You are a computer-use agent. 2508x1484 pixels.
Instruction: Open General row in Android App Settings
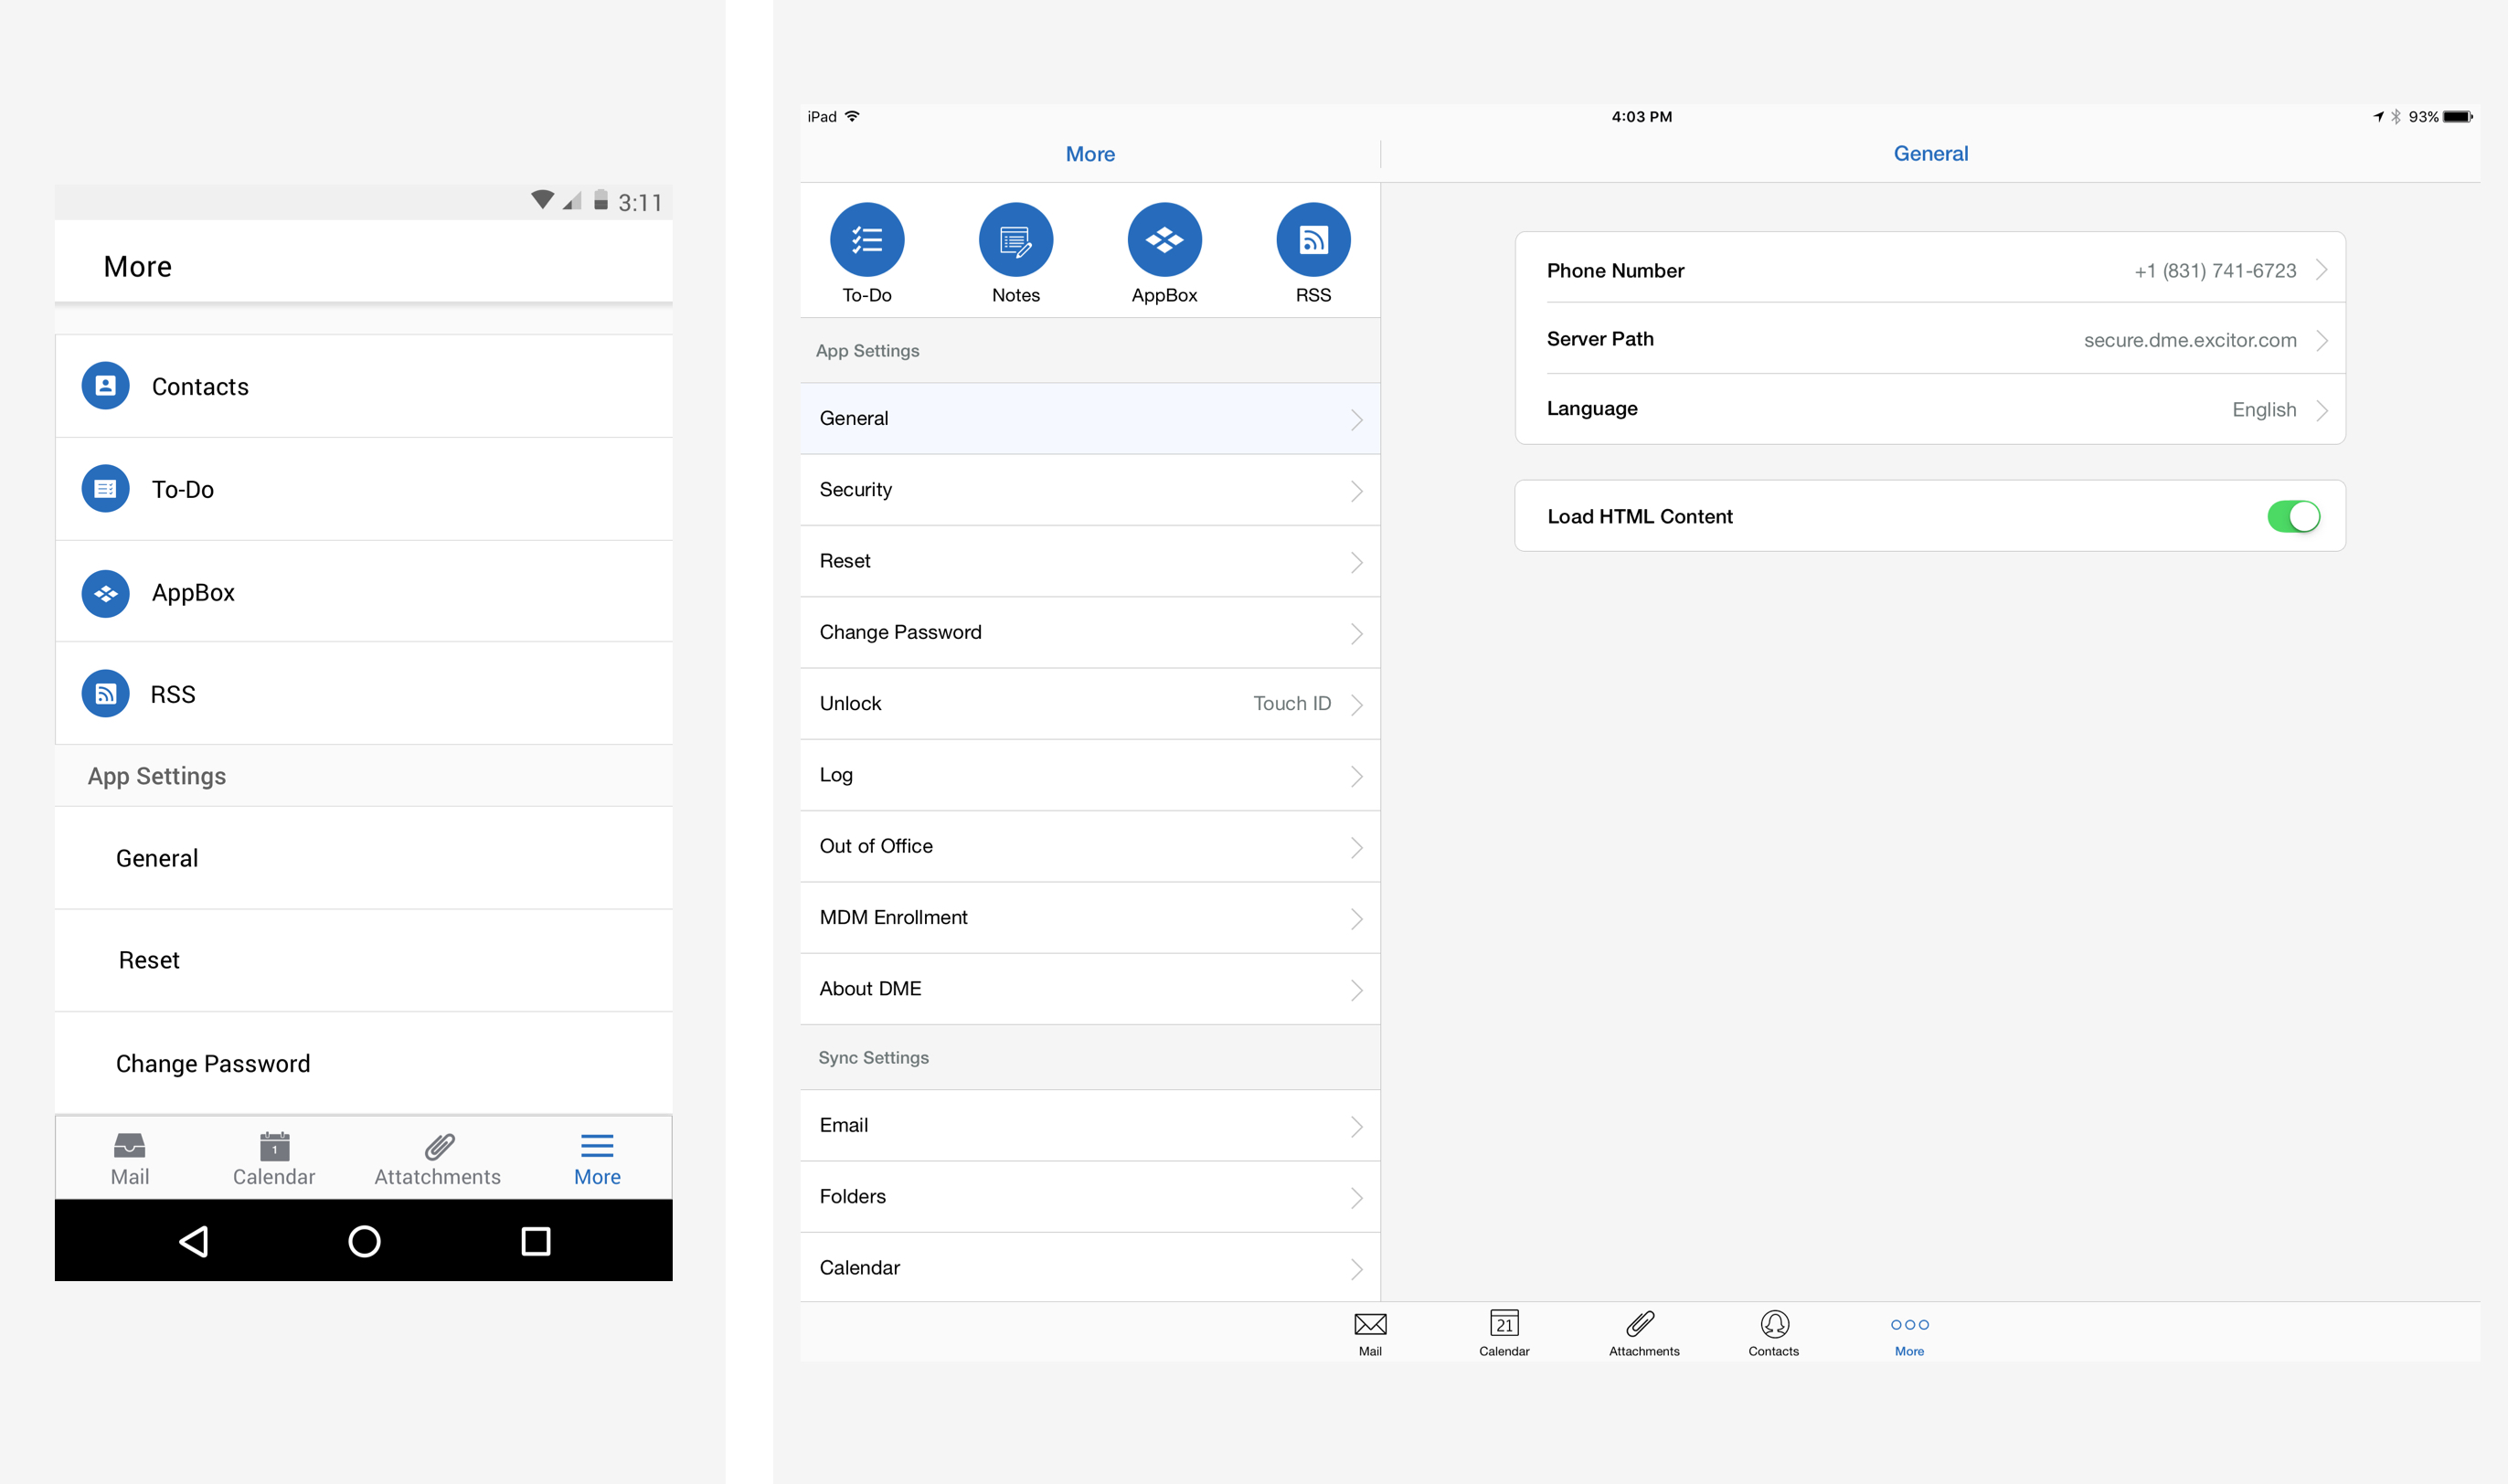tap(364, 858)
